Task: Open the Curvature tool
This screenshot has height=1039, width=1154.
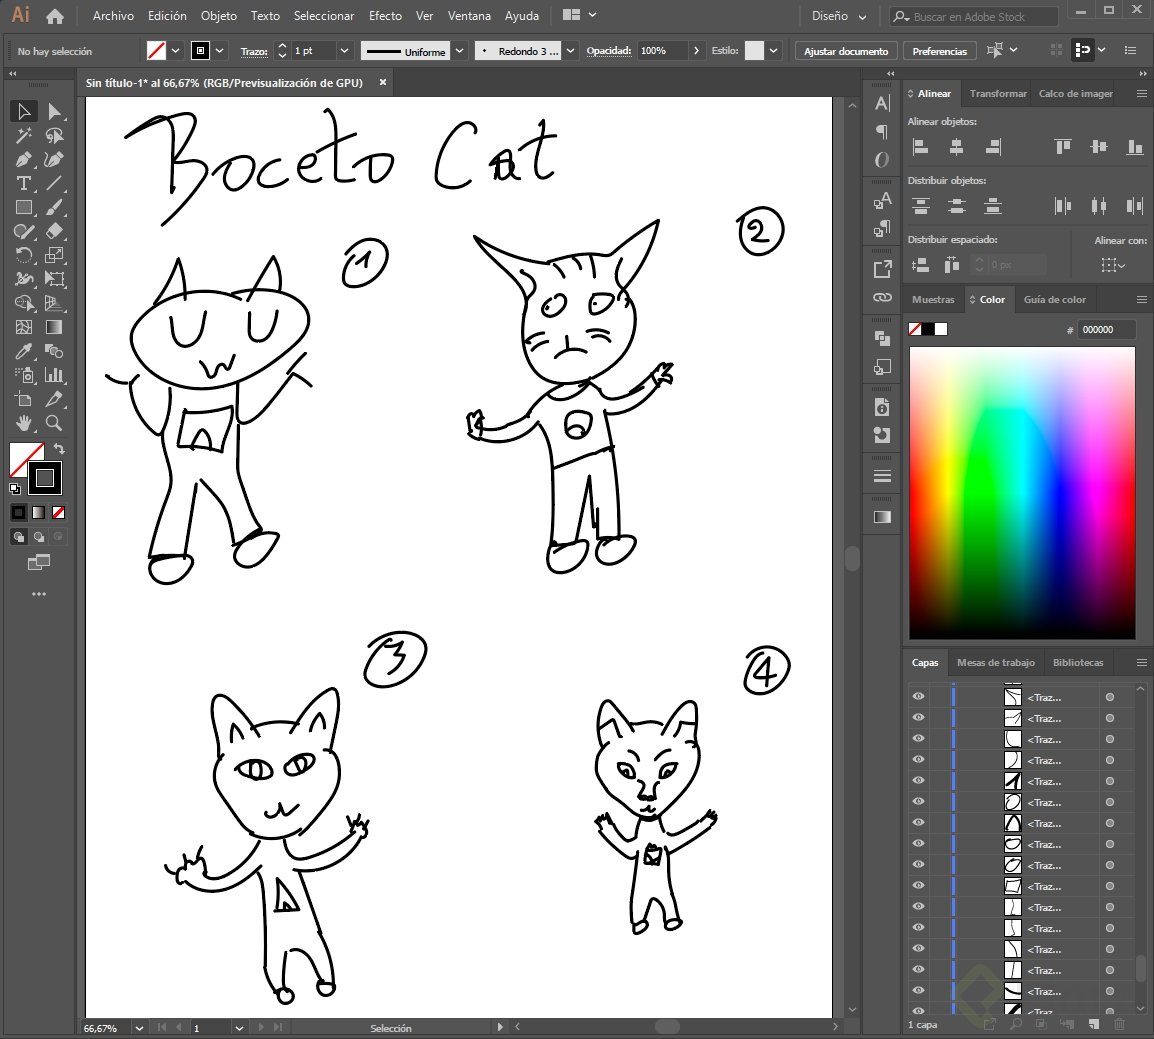Action: click(x=54, y=159)
